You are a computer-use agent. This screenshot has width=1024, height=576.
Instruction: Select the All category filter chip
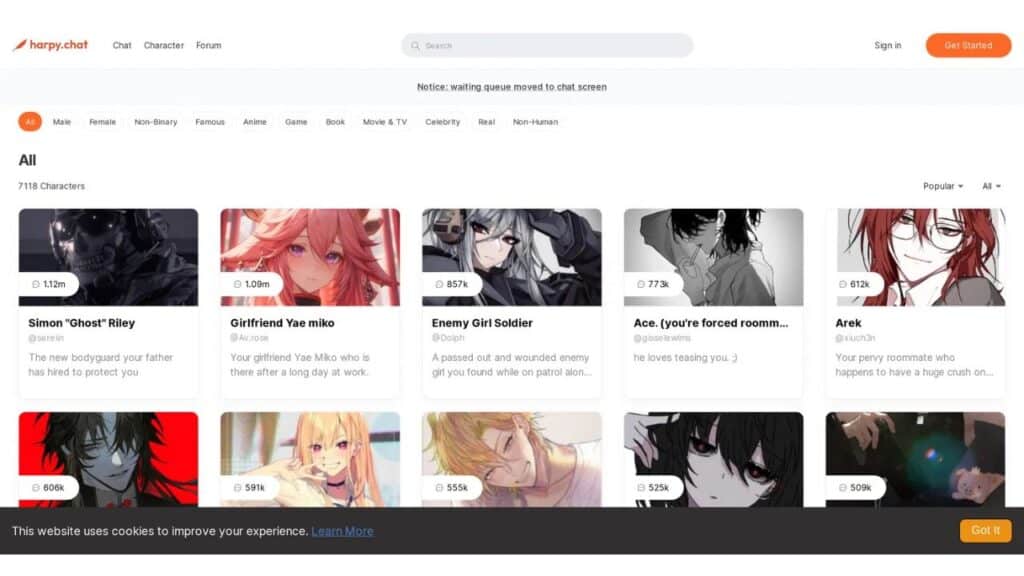click(30, 122)
